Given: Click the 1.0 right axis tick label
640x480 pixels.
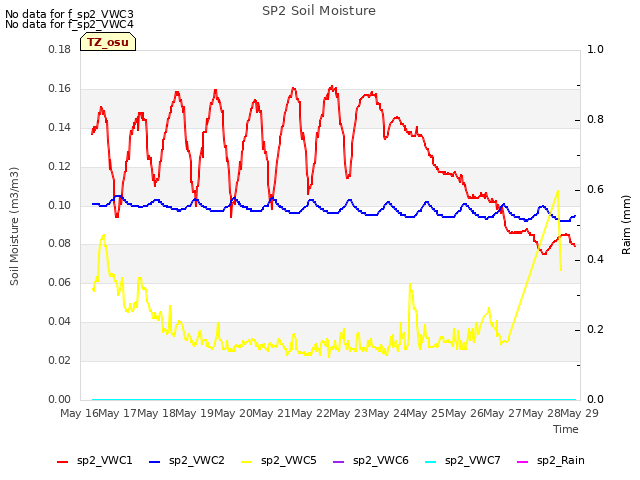Looking at the screenshot, I should [595, 50].
